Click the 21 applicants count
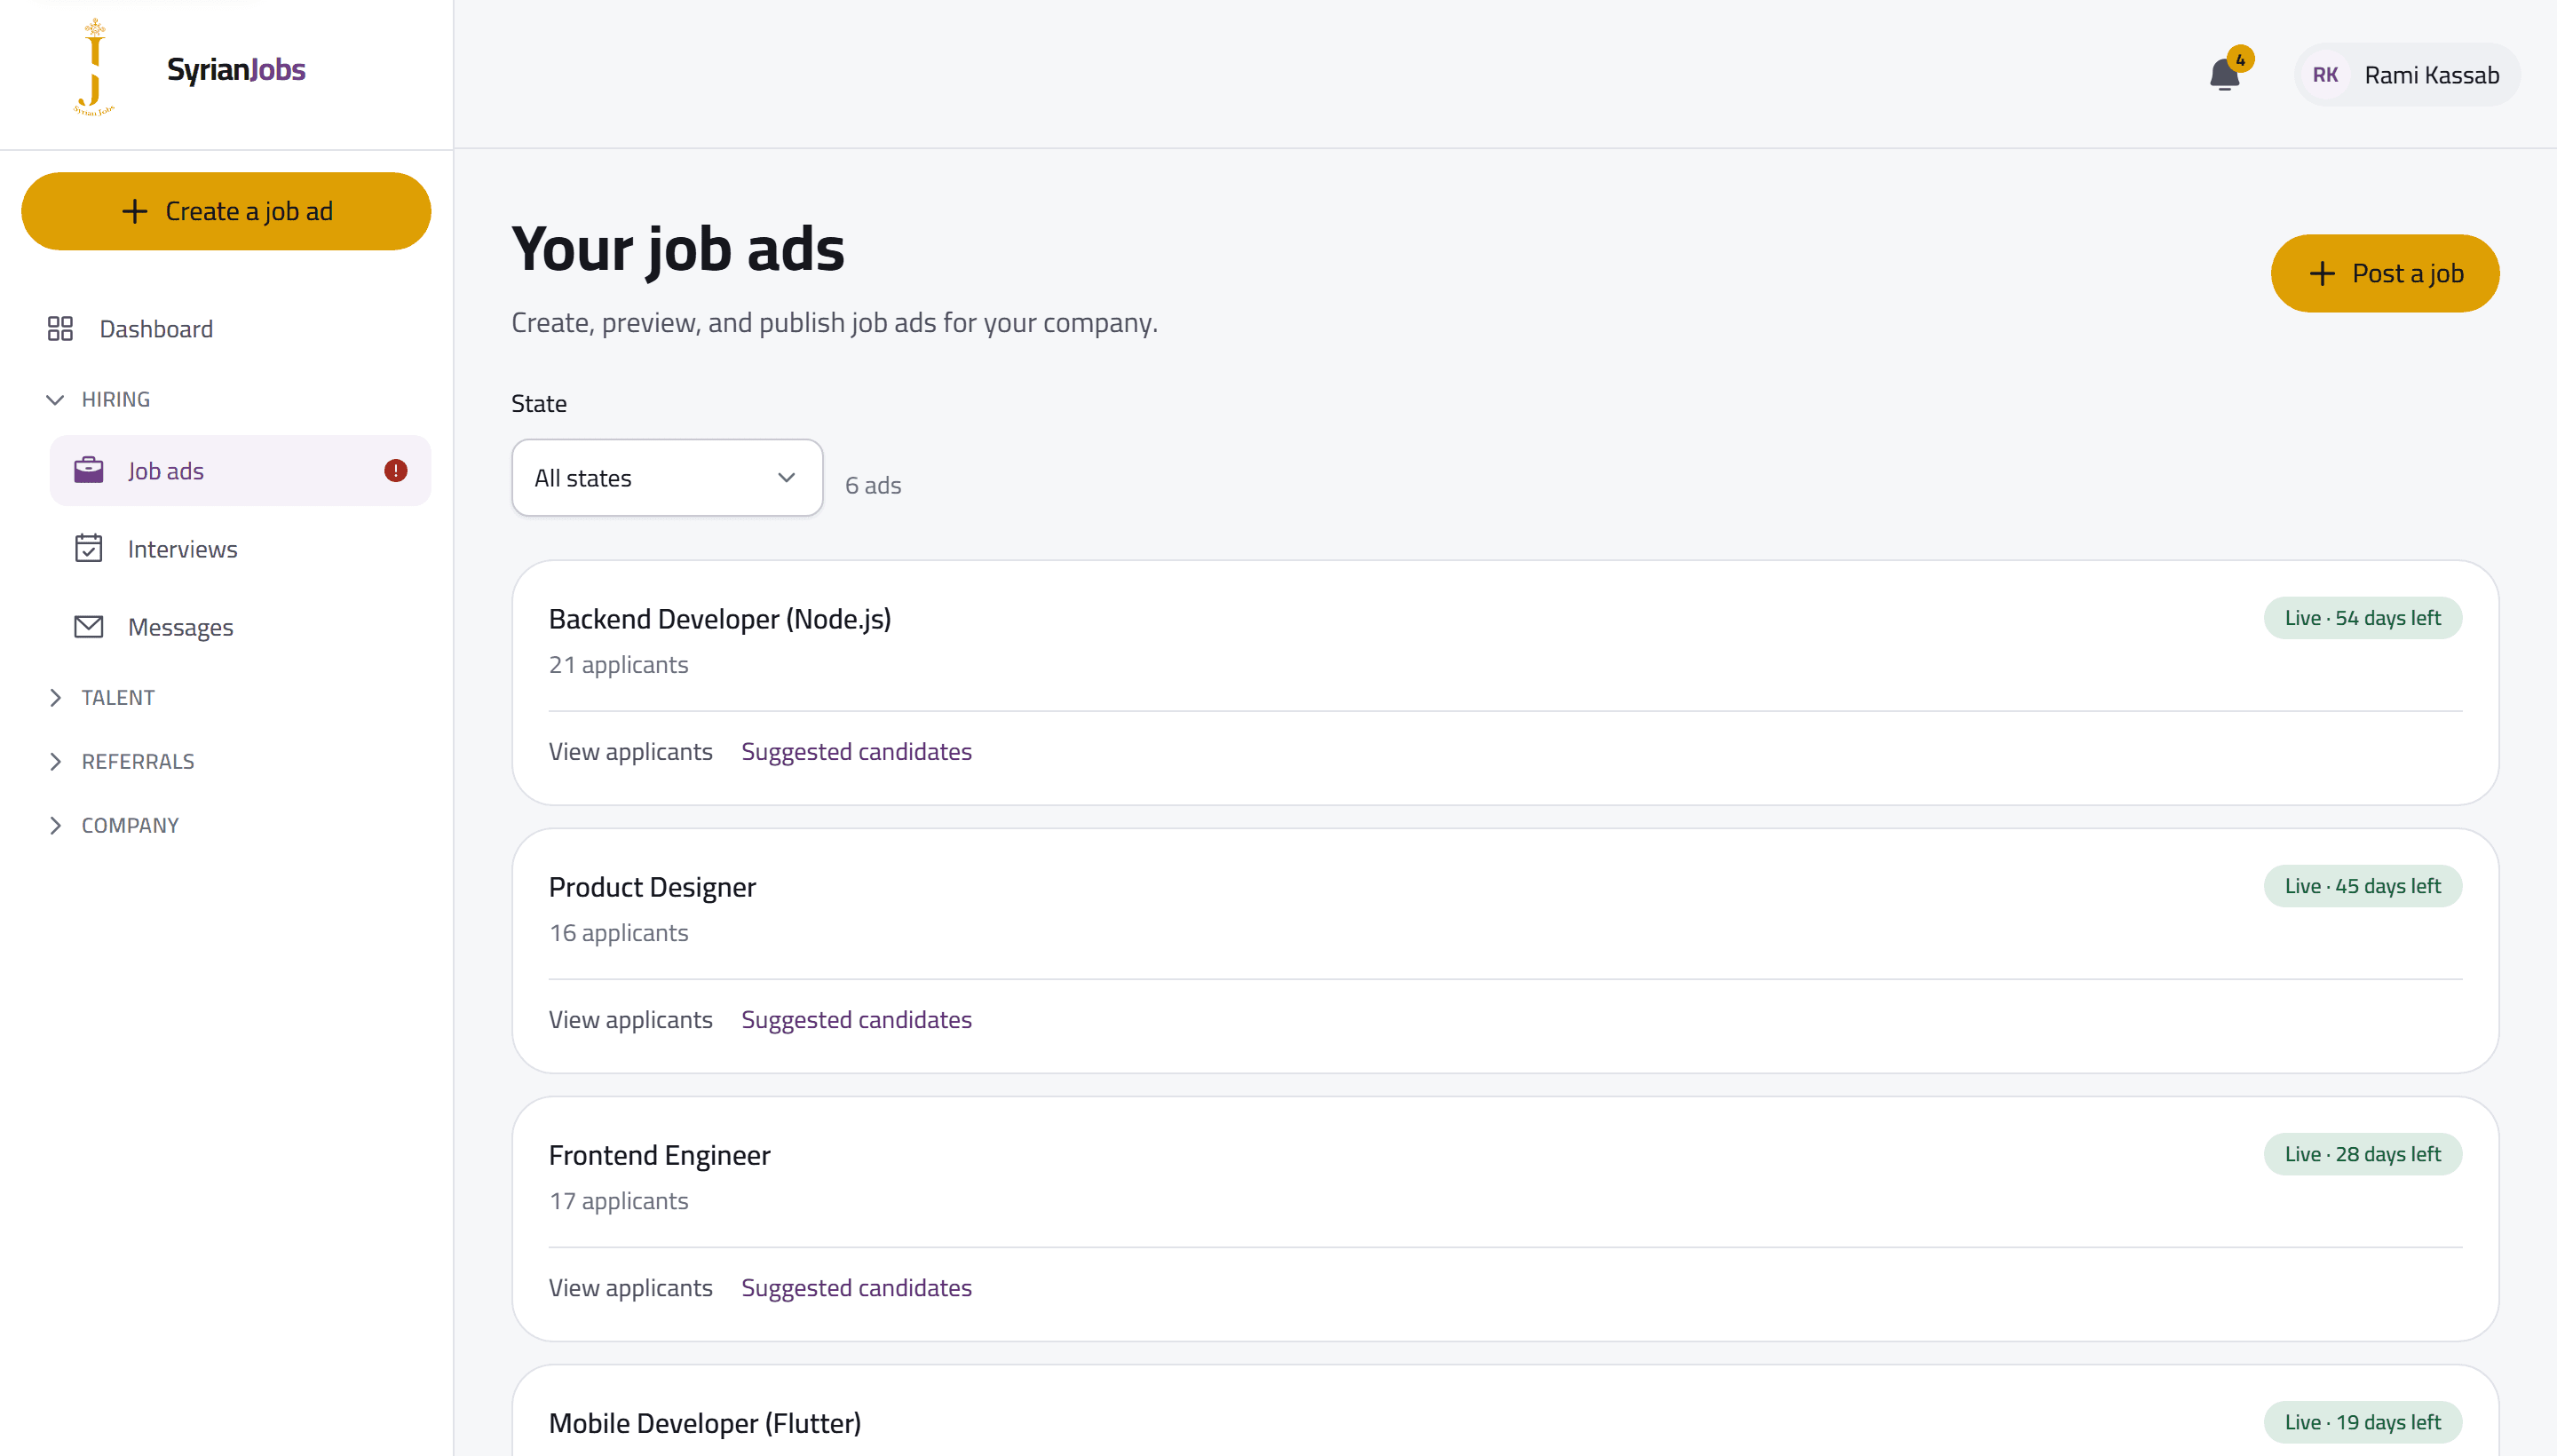 [619, 665]
